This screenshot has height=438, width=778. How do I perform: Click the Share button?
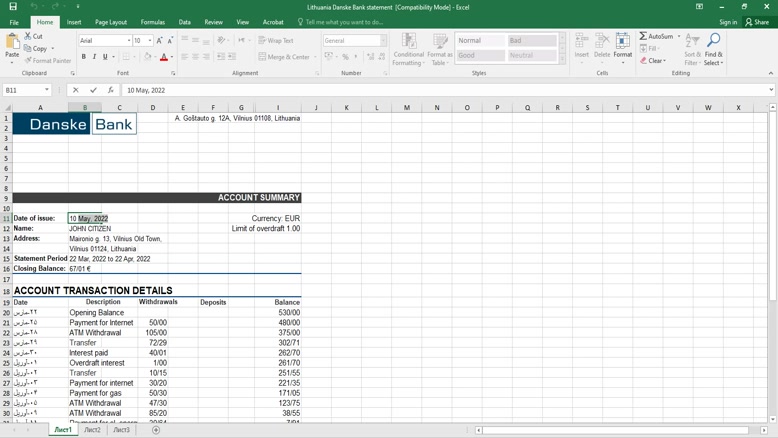click(x=757, y=22)
